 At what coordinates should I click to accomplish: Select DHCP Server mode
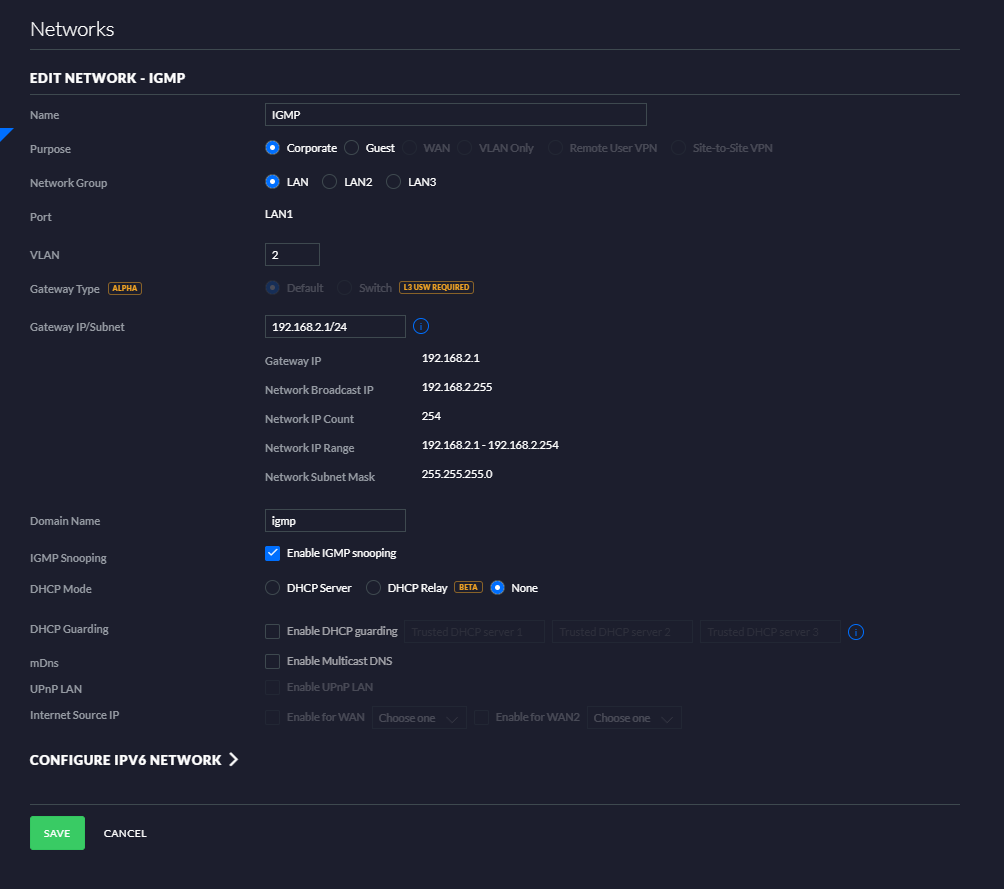[x=272, y=588]
